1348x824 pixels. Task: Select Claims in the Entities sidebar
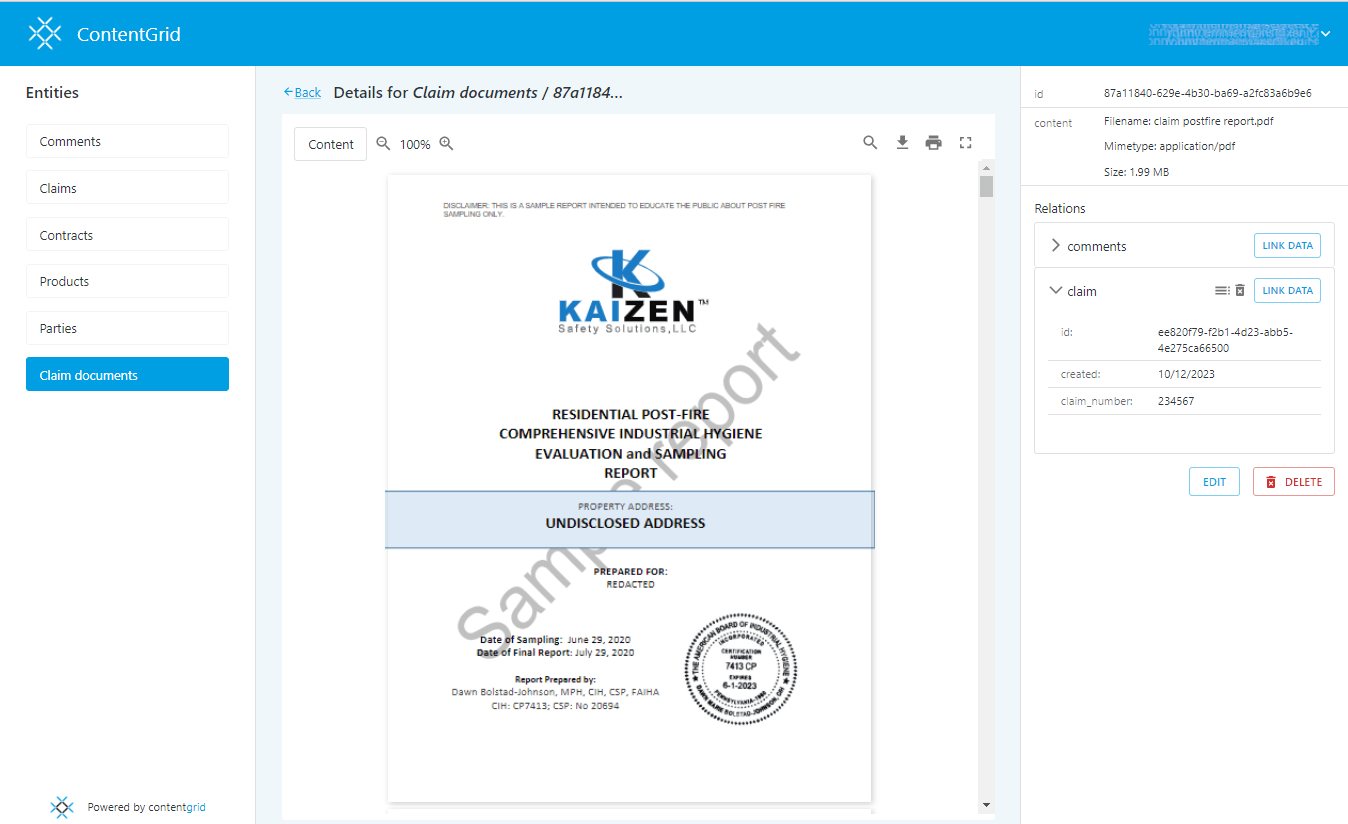tap(127, 188)
